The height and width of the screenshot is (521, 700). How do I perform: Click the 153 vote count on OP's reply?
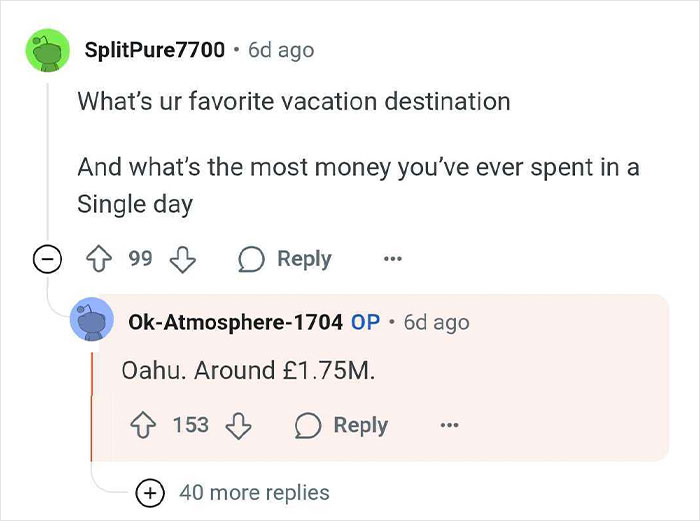(191, 425)
